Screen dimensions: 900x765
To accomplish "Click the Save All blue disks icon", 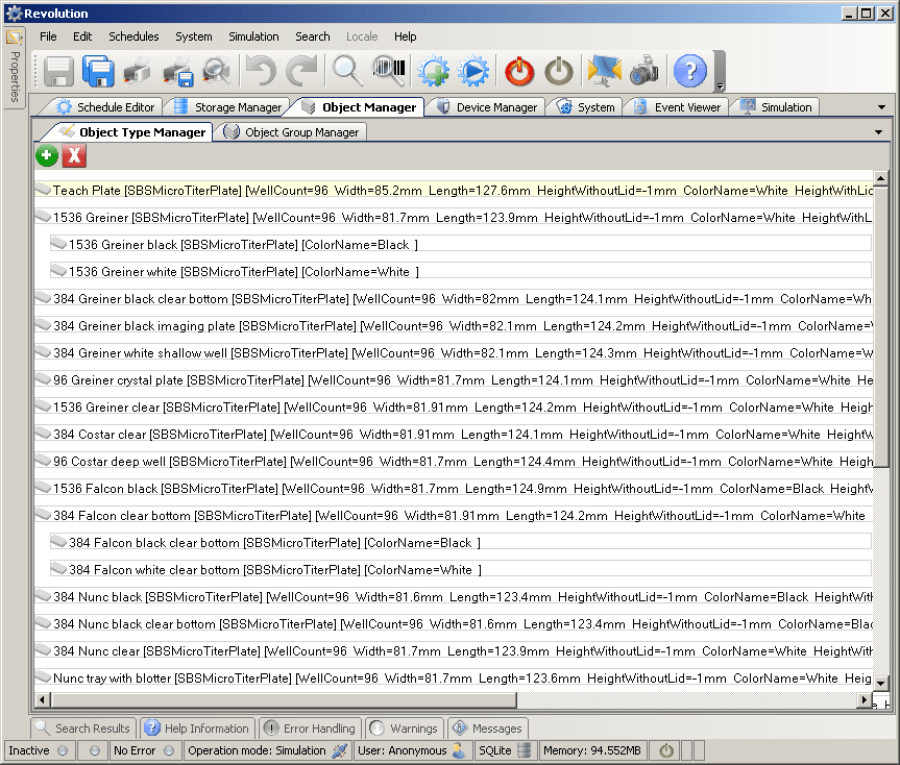I will point(98,71).
